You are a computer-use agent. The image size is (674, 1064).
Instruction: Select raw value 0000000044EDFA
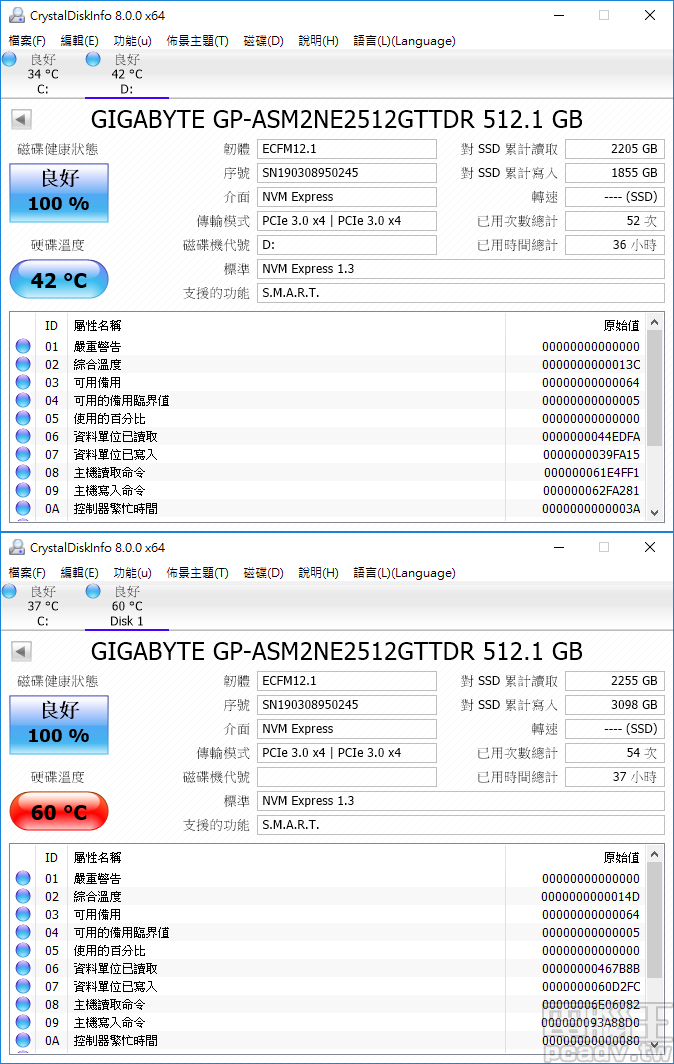coord(591,436)
